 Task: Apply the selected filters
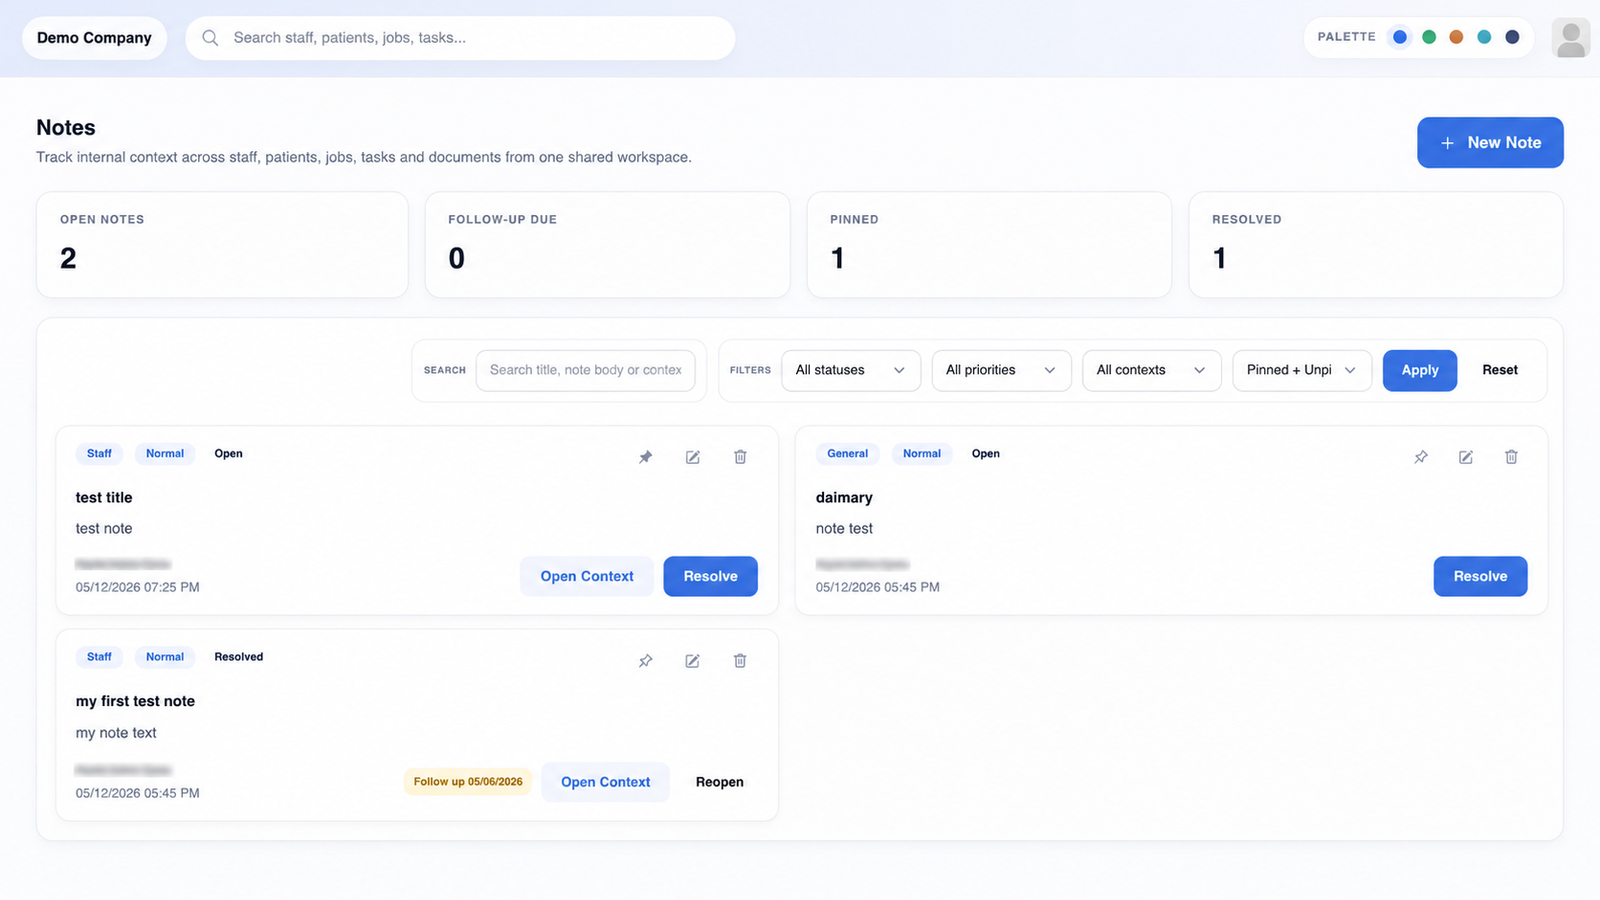point(1420,370)
